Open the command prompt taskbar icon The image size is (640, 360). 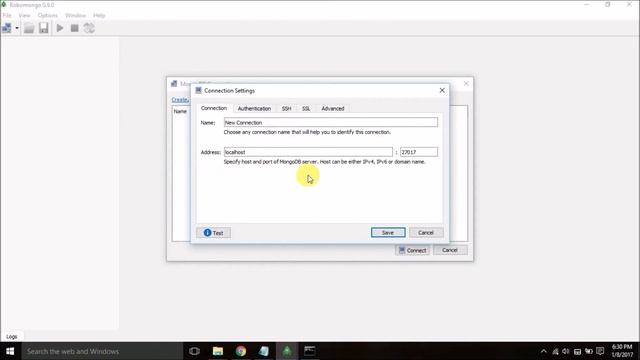coord(309,351)
